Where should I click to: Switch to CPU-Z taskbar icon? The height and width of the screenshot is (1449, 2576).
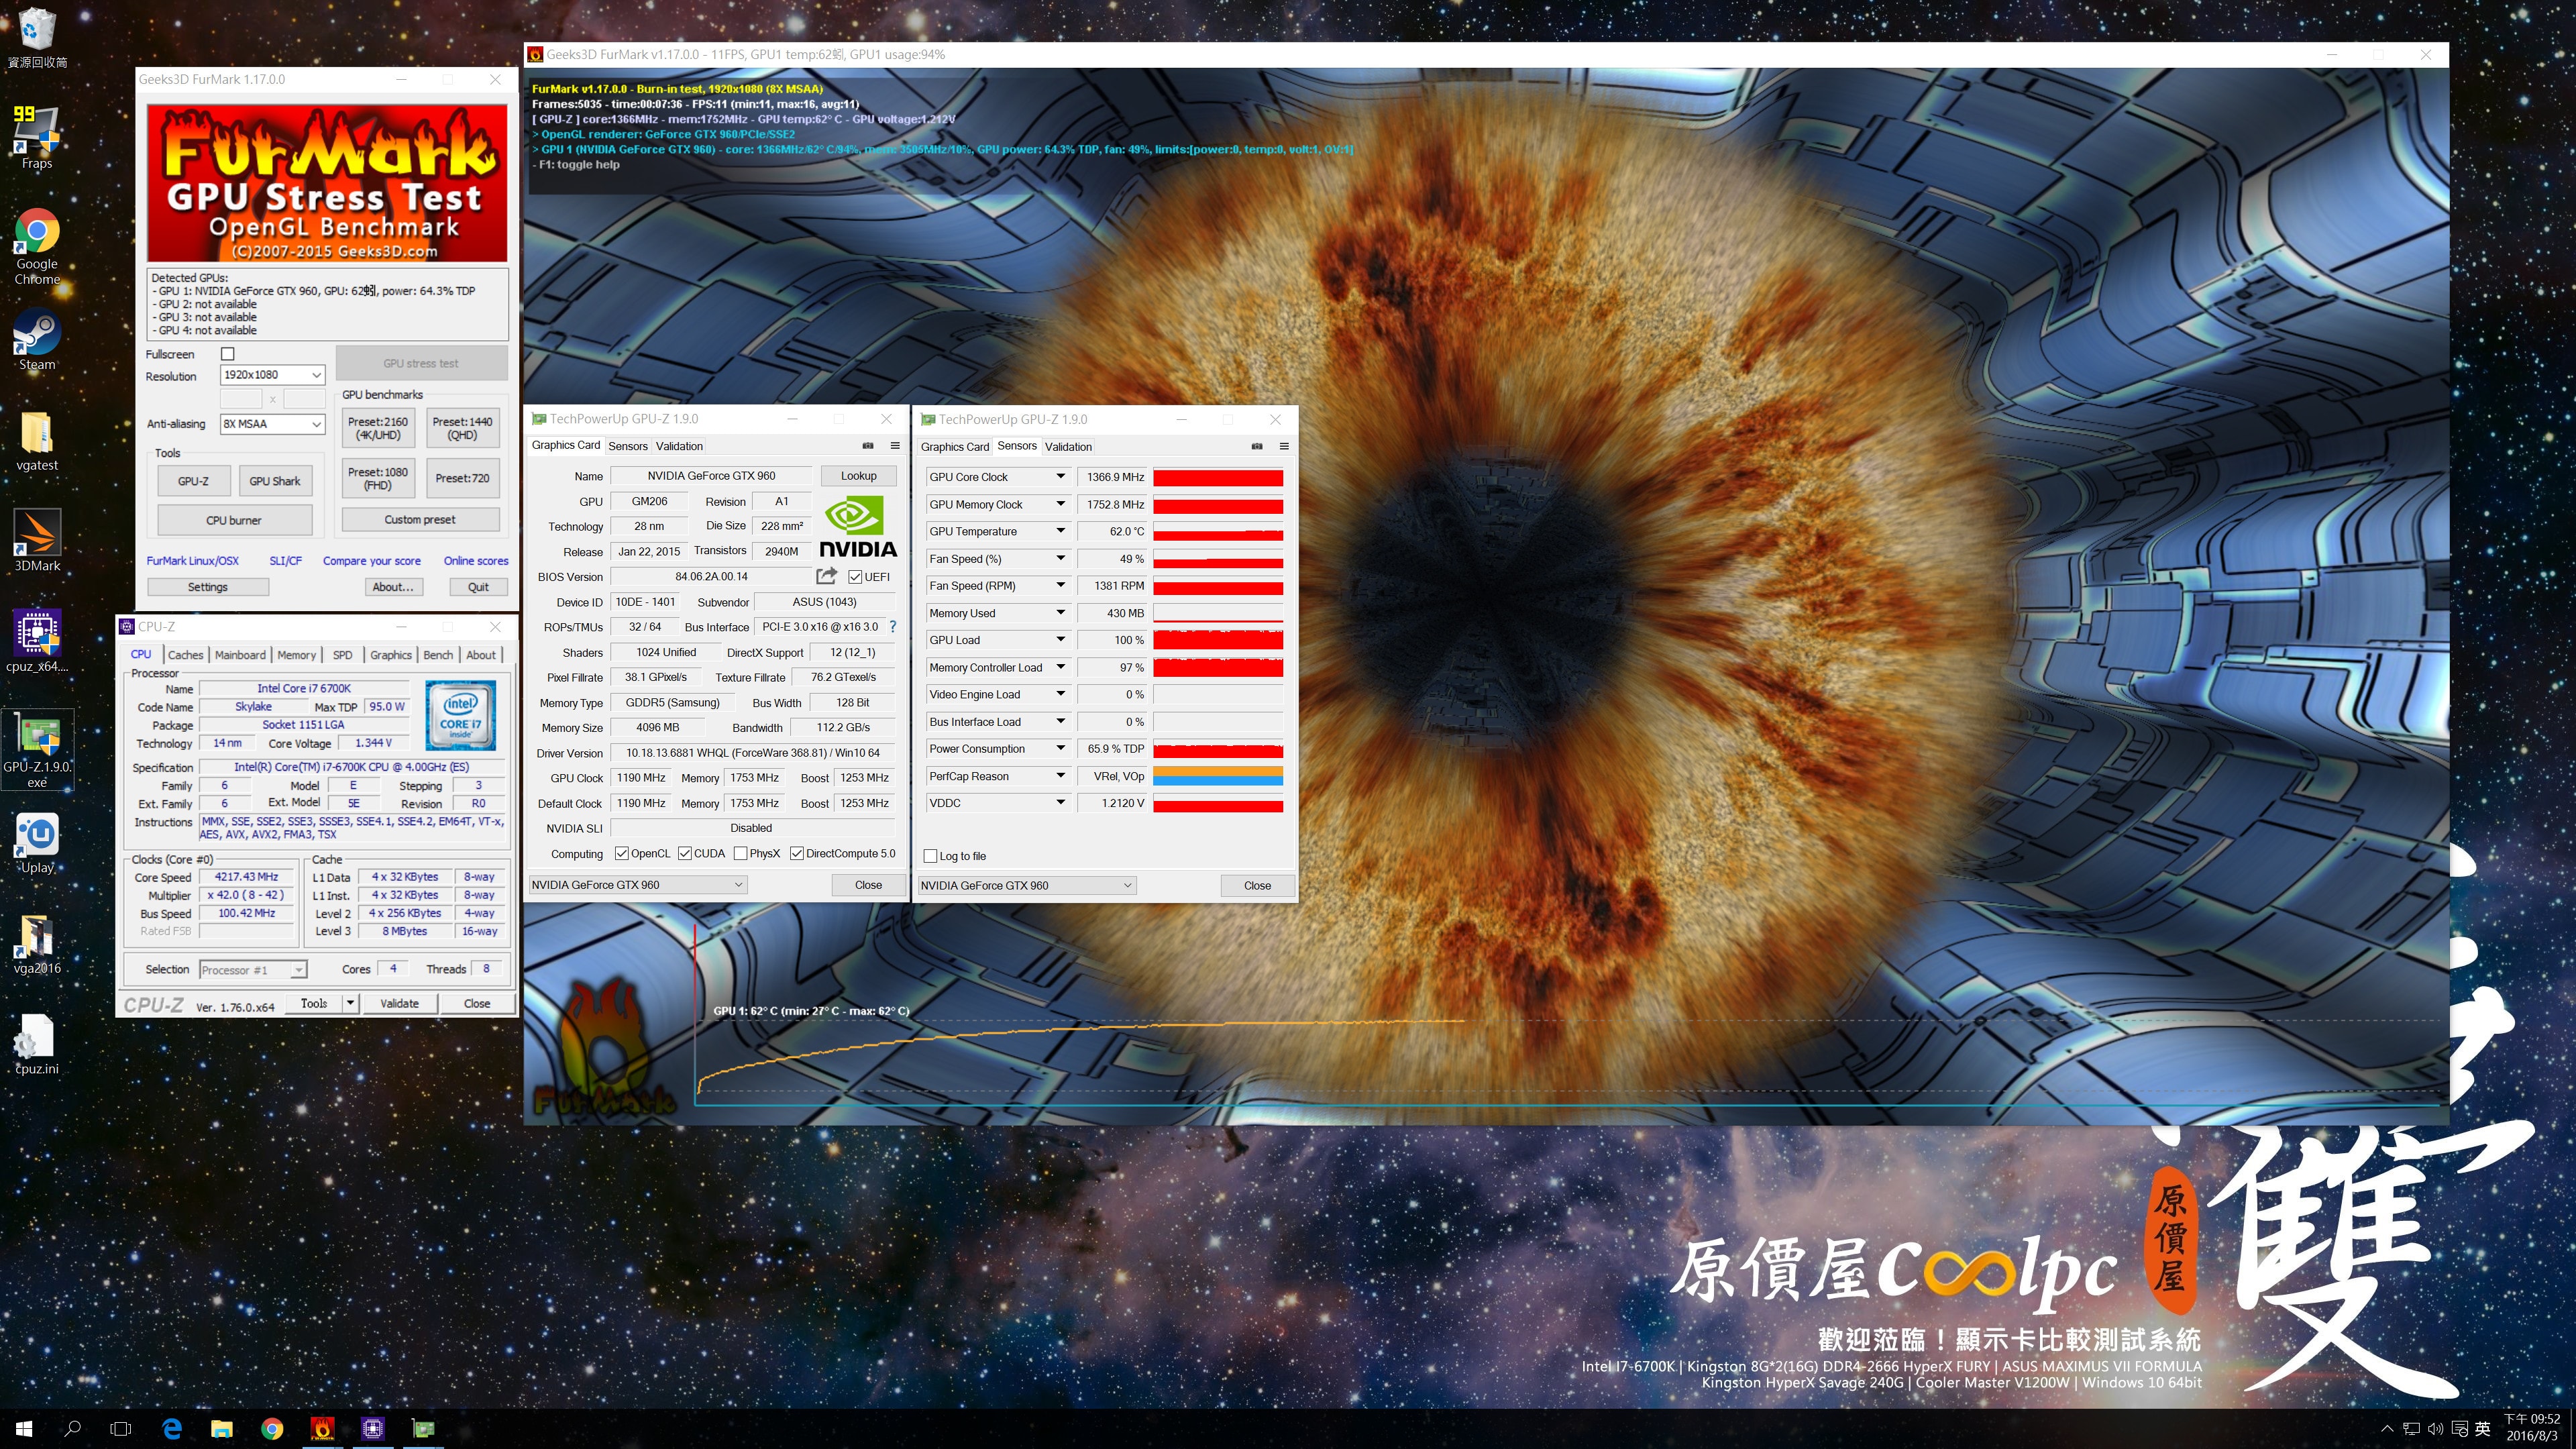click(x=373, y=1429)
